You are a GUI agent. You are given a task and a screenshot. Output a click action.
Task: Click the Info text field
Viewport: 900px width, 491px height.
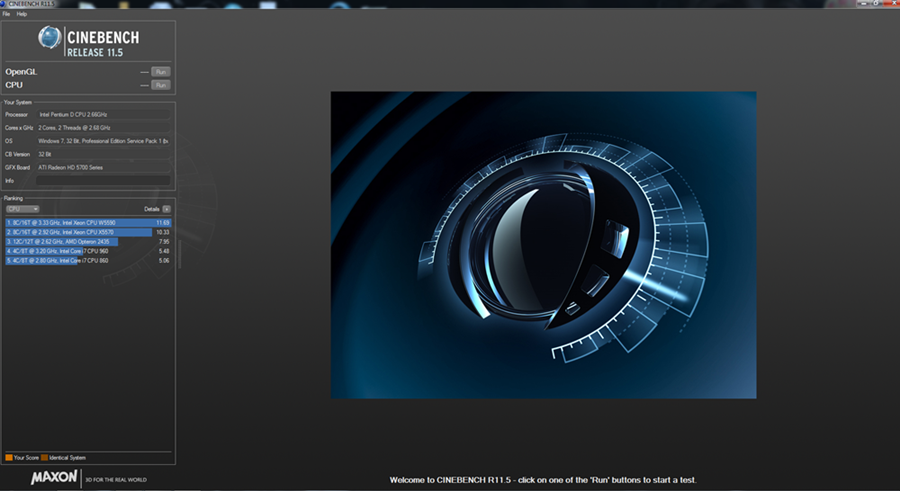click(103, 181)
